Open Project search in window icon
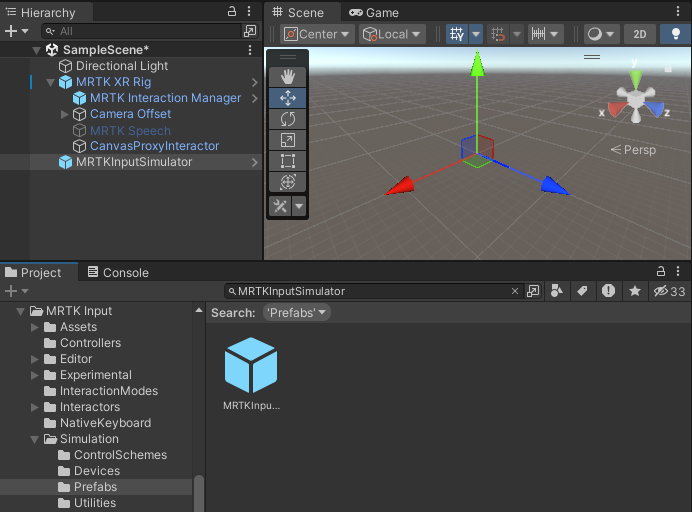Screen dimensions: 692x512 (533, 291)
